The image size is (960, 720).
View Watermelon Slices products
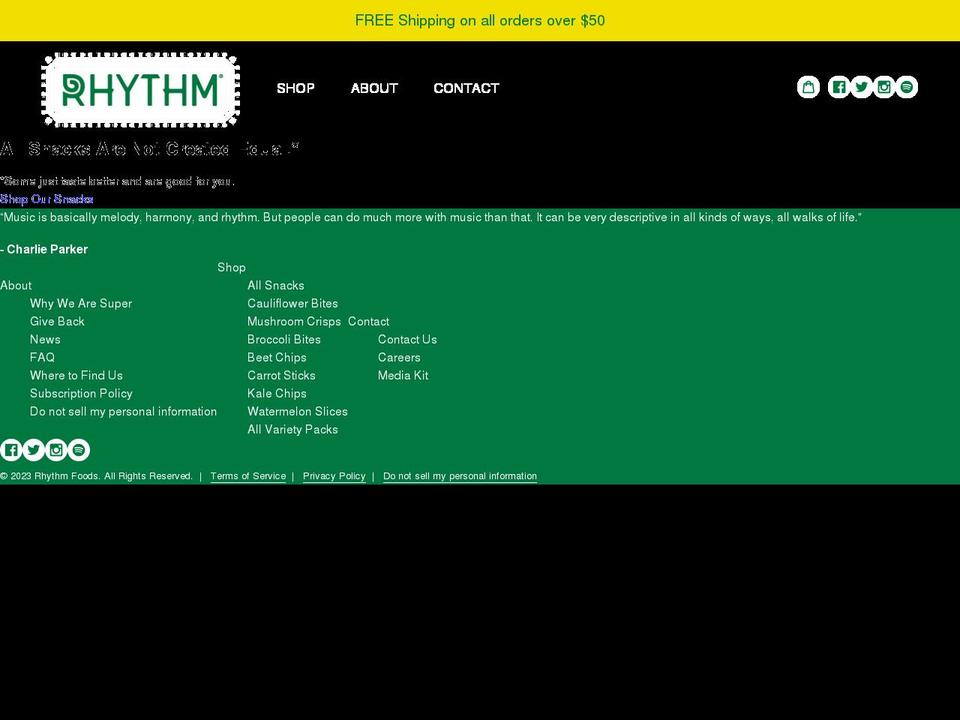point(298,411)
